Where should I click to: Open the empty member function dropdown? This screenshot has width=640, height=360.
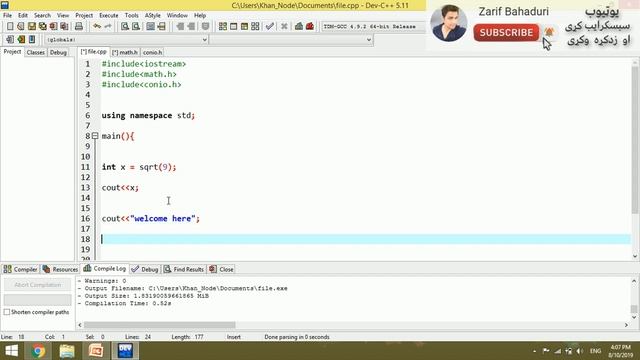pos(291,40)
